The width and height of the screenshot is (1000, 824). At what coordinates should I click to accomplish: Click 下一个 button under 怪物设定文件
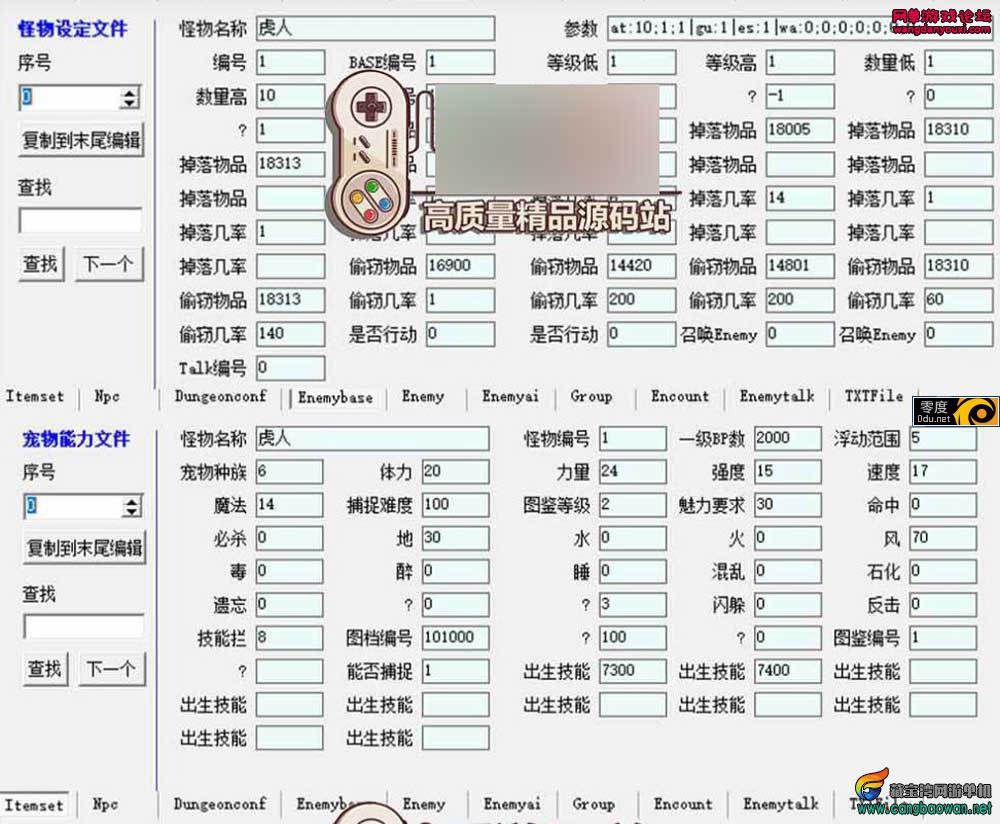click(x=108, y=264)
